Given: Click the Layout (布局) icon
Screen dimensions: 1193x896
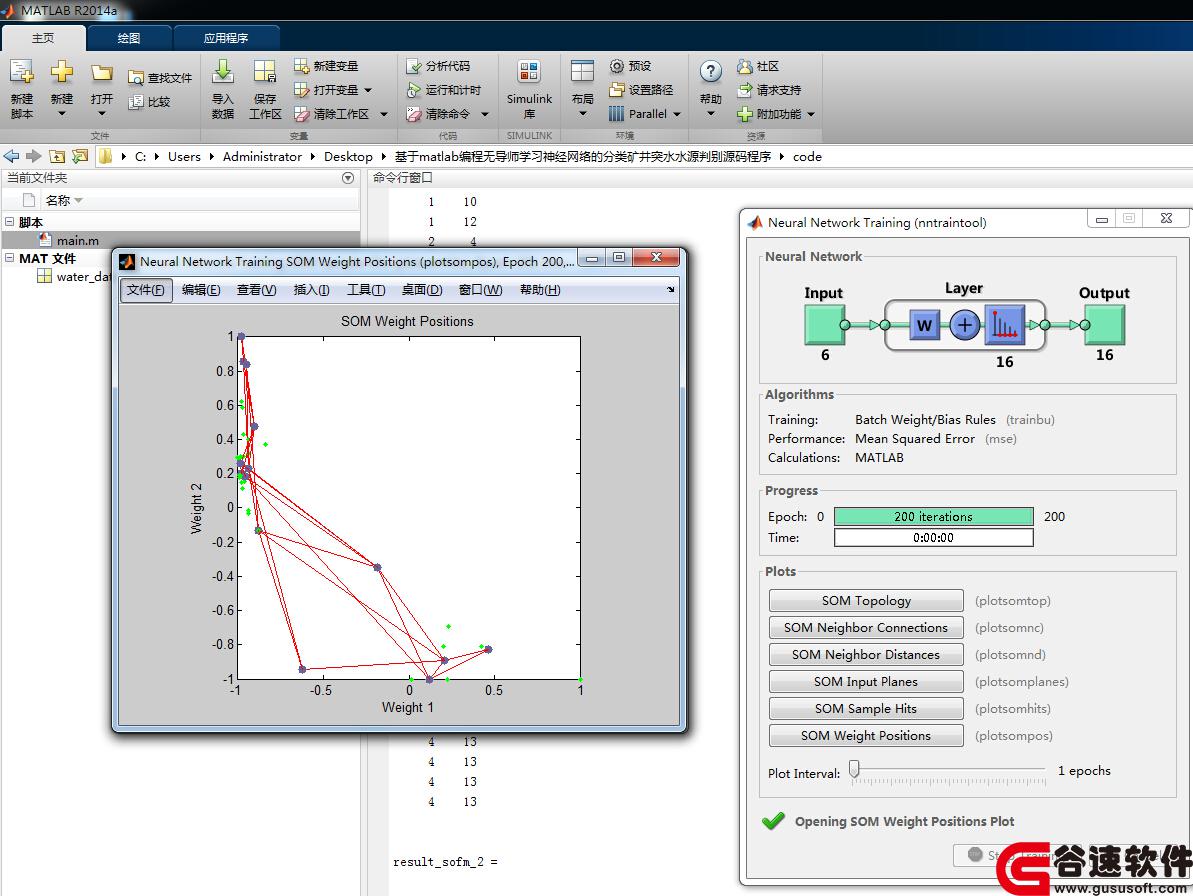Looking at the screenshot, I should point(582,72).
